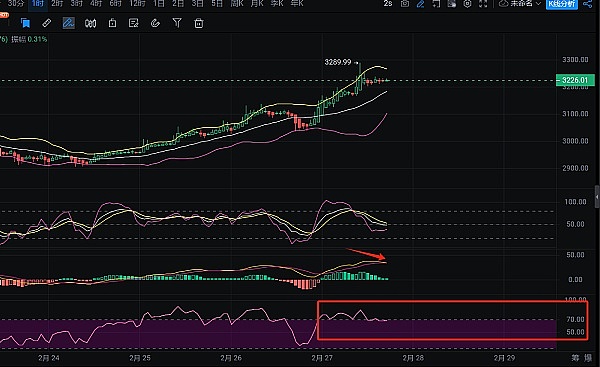Share the chart with the share icon
Screen dimensions: 600x367
[x=587, y=3]
